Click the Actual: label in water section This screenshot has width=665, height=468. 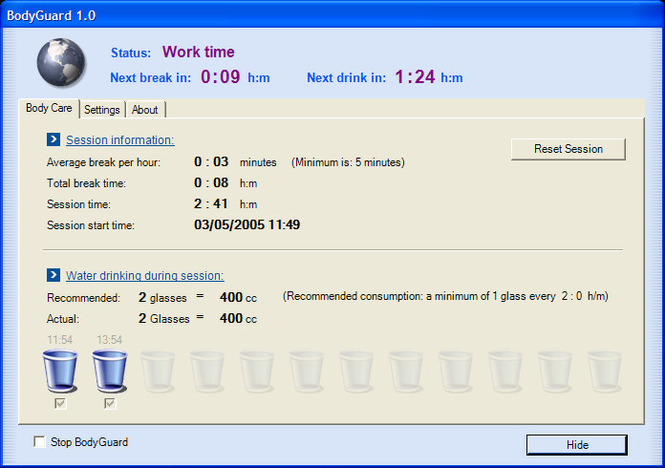(x=63, y=319)
